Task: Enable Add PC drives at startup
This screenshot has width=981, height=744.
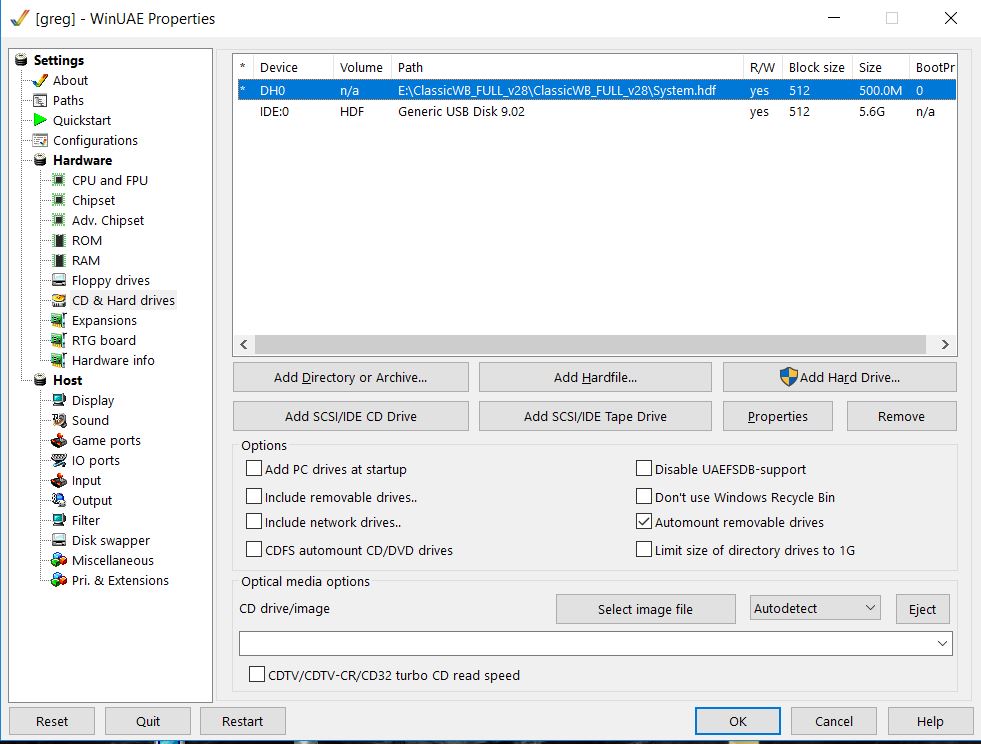Action: tap(254, 469)
